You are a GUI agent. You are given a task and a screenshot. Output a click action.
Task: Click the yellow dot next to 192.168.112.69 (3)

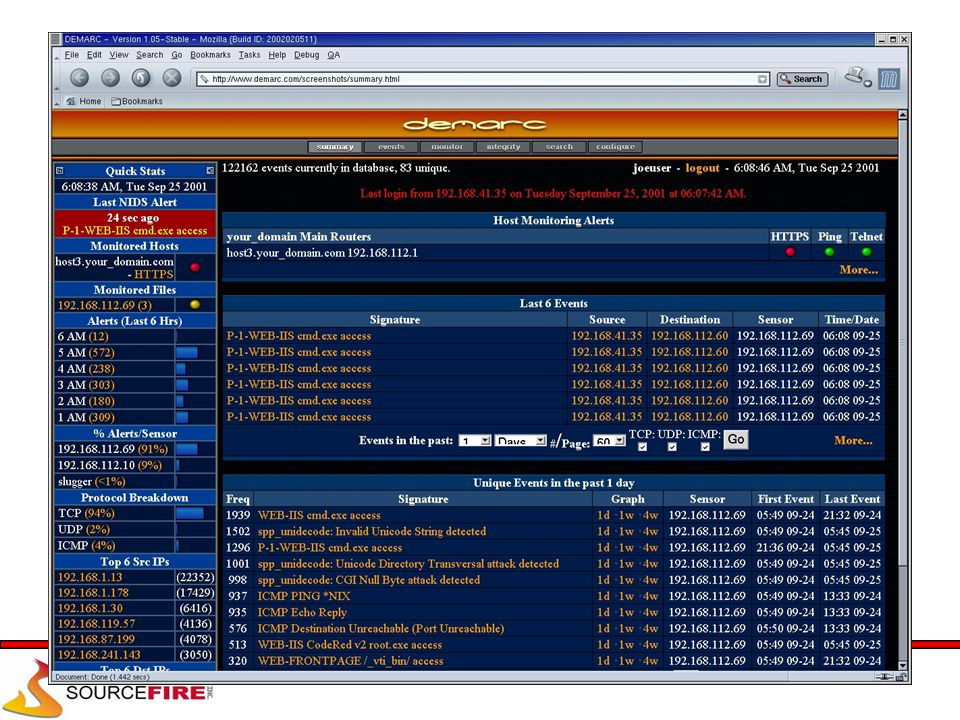tap(195, 304)
